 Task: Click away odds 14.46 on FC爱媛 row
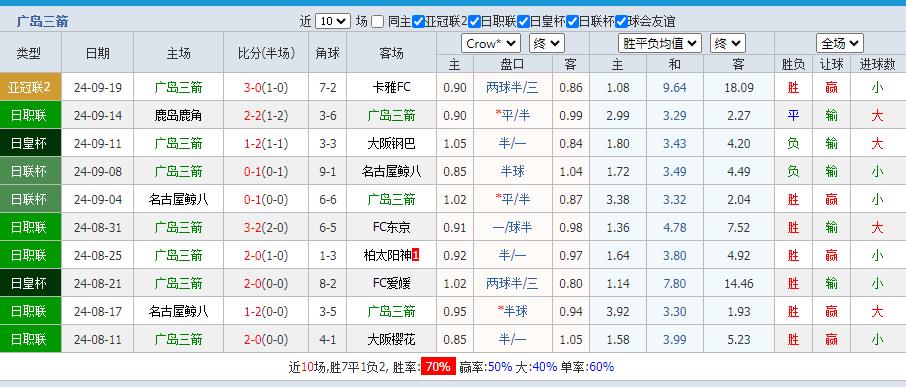pos(738,283)
